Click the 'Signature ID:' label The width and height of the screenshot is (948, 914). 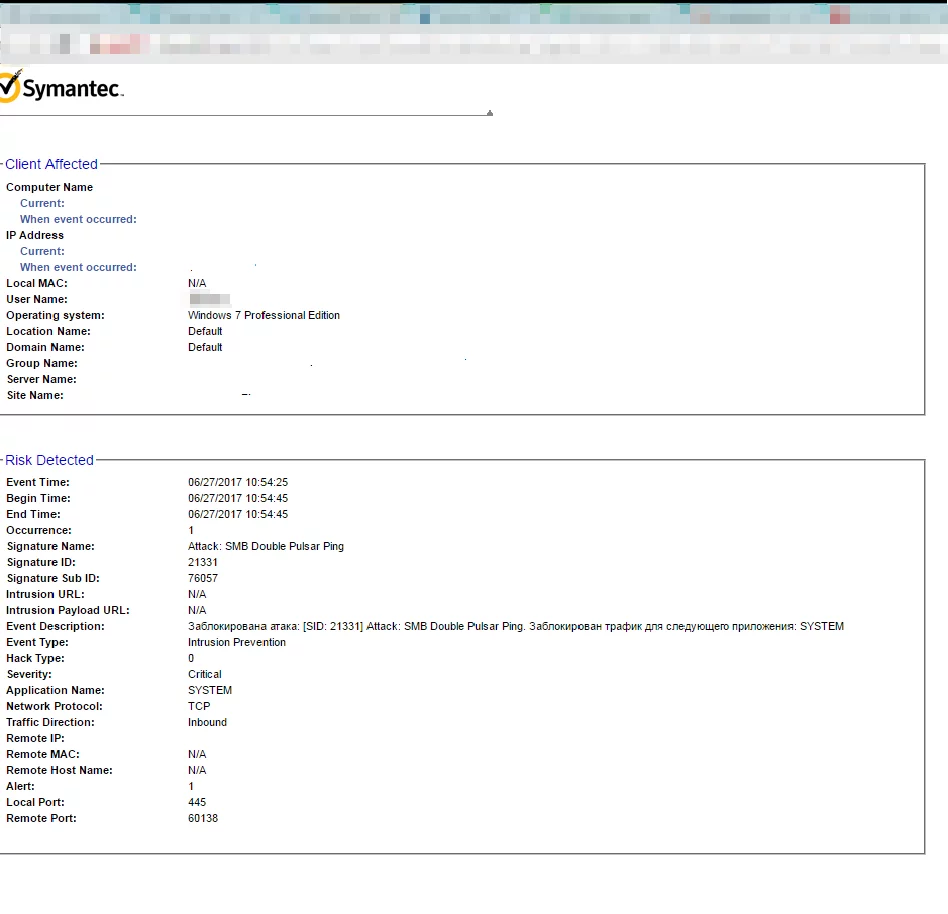coord(41,562)
